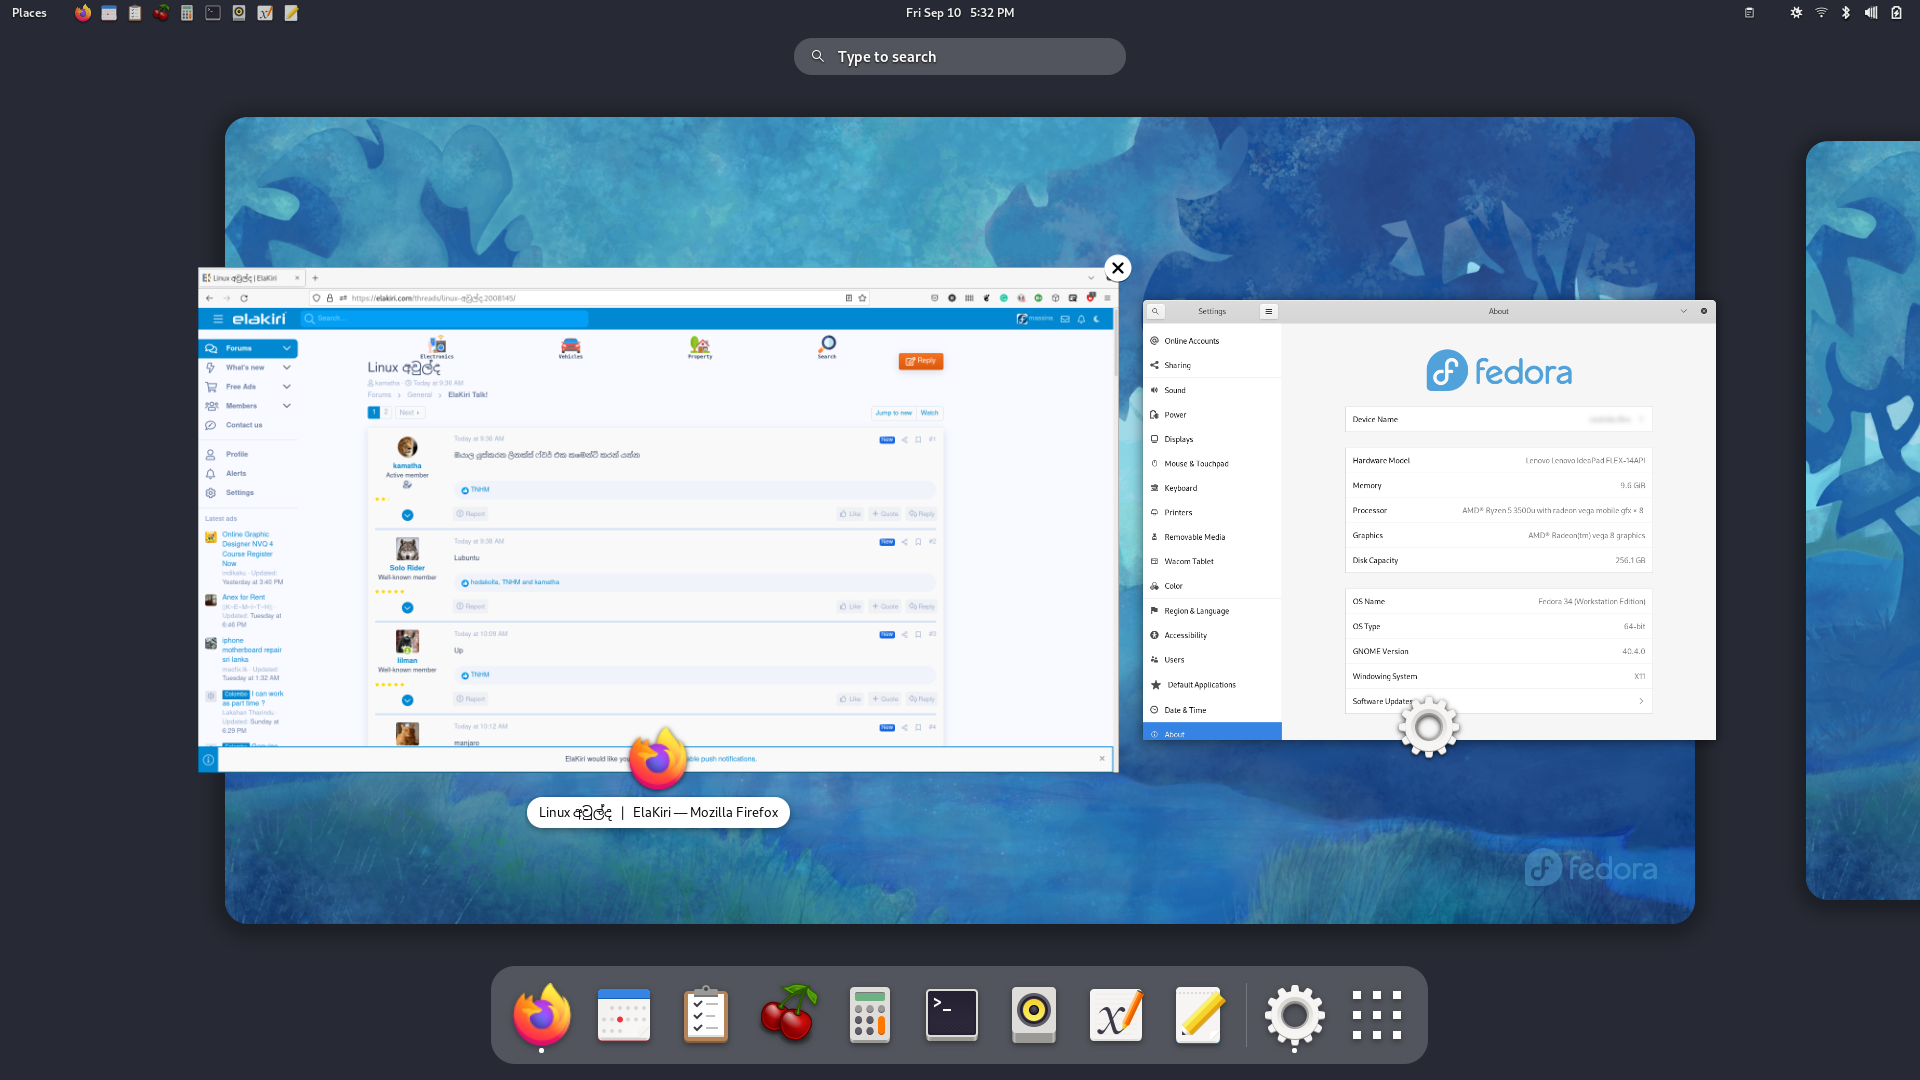Open Rhythmbox speaker icon in dock

(x=1034, y=1015)
